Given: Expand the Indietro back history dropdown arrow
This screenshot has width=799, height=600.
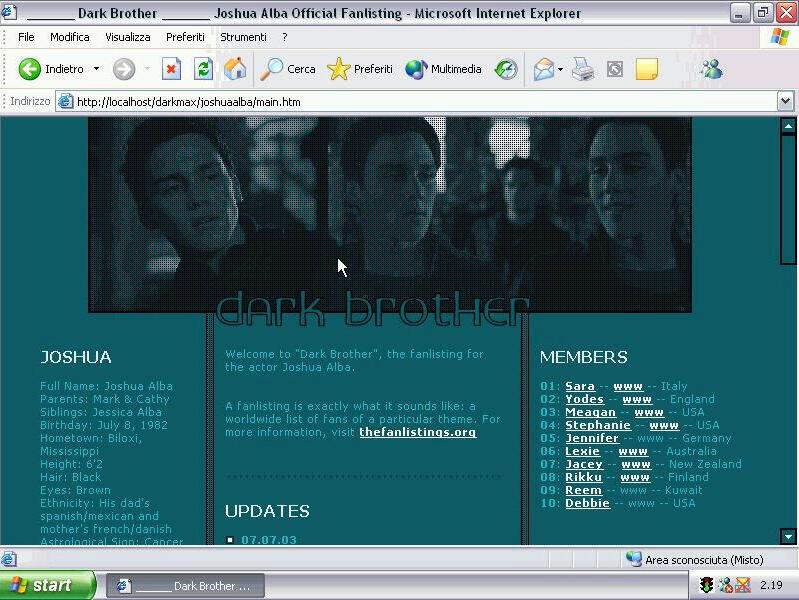Looking at the screenshot, I should point(97,69).
